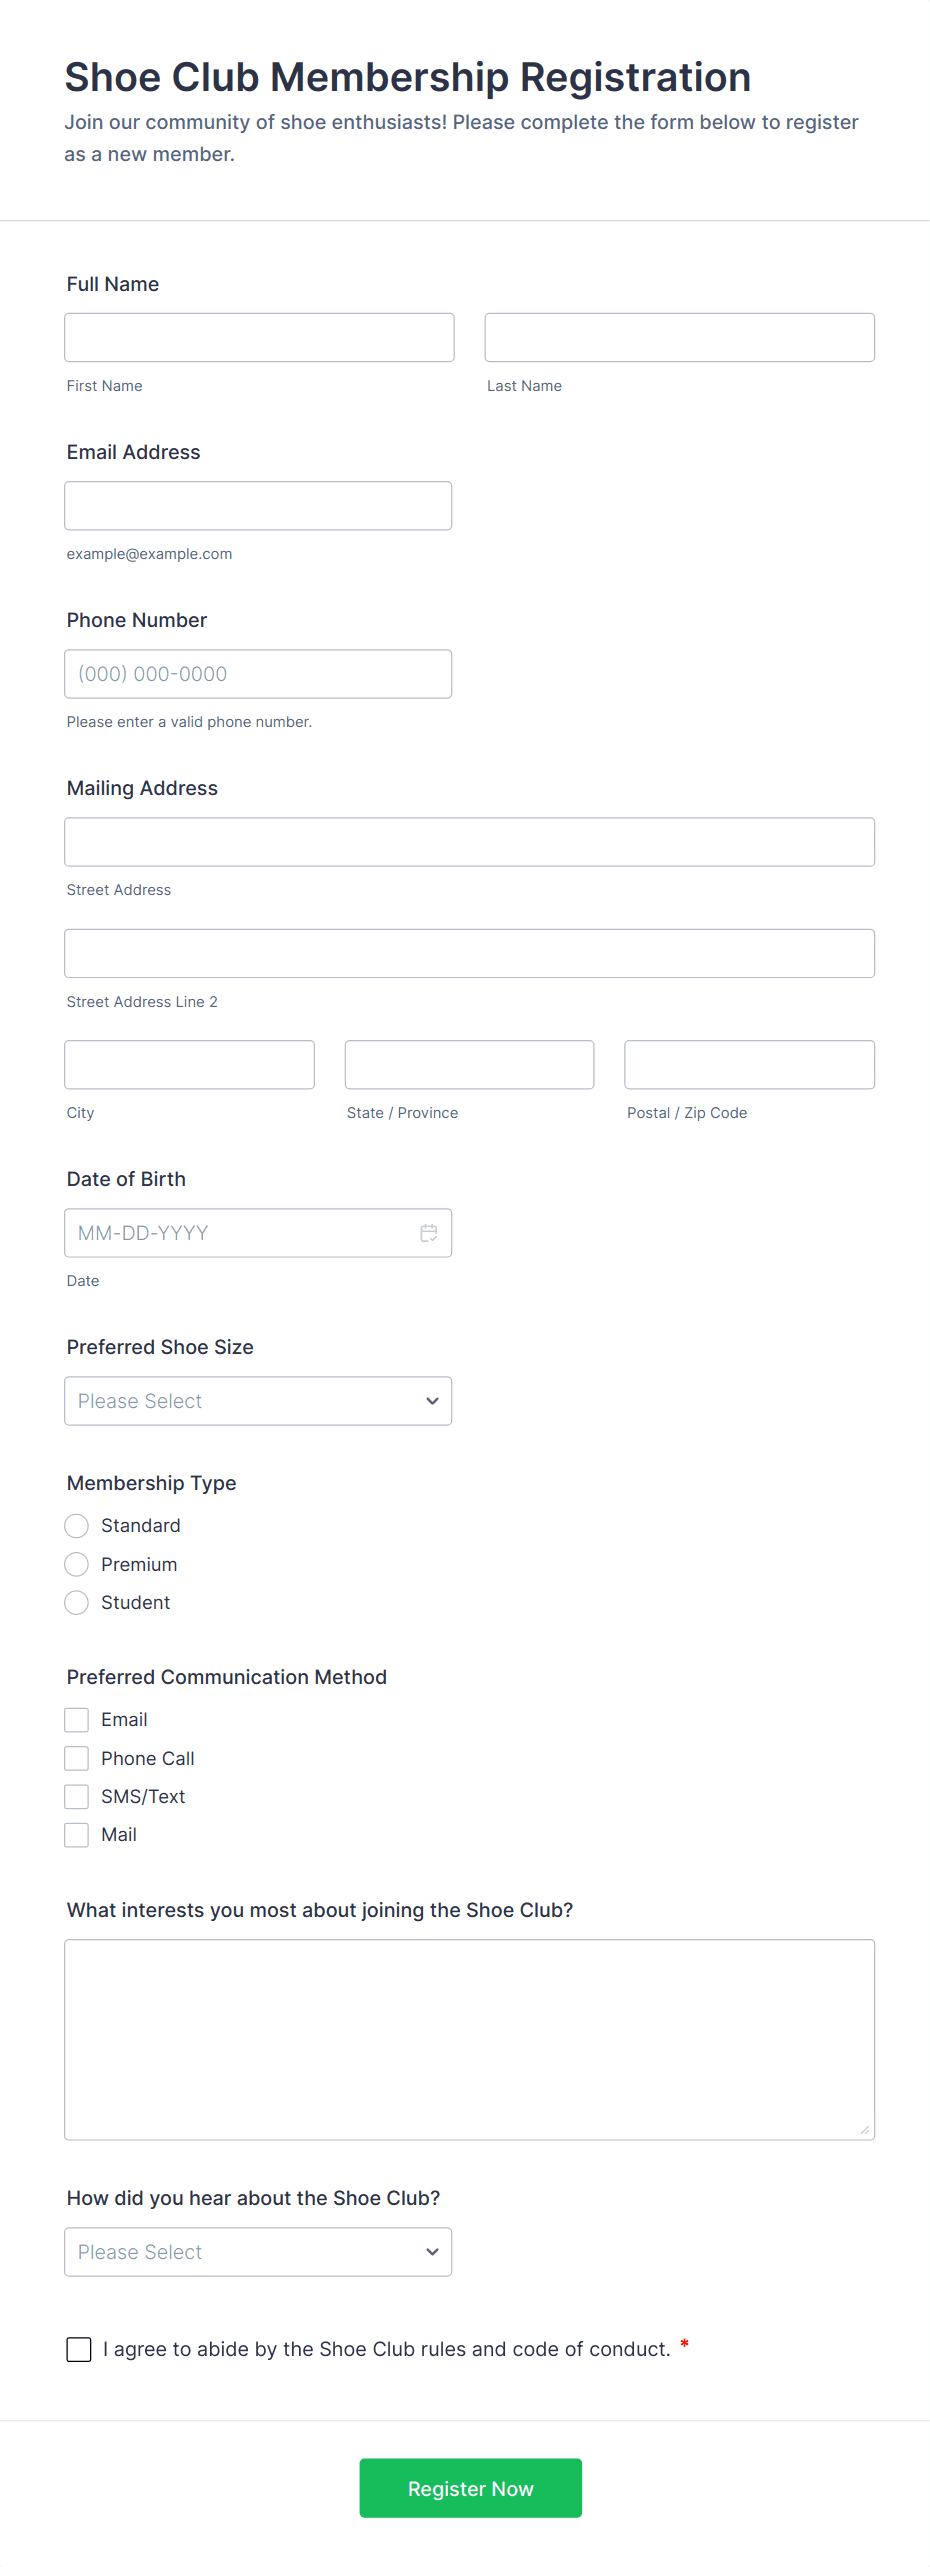Enable the SMS/Text communication option
This screenshot has width=930, height=2567.
77,1797
